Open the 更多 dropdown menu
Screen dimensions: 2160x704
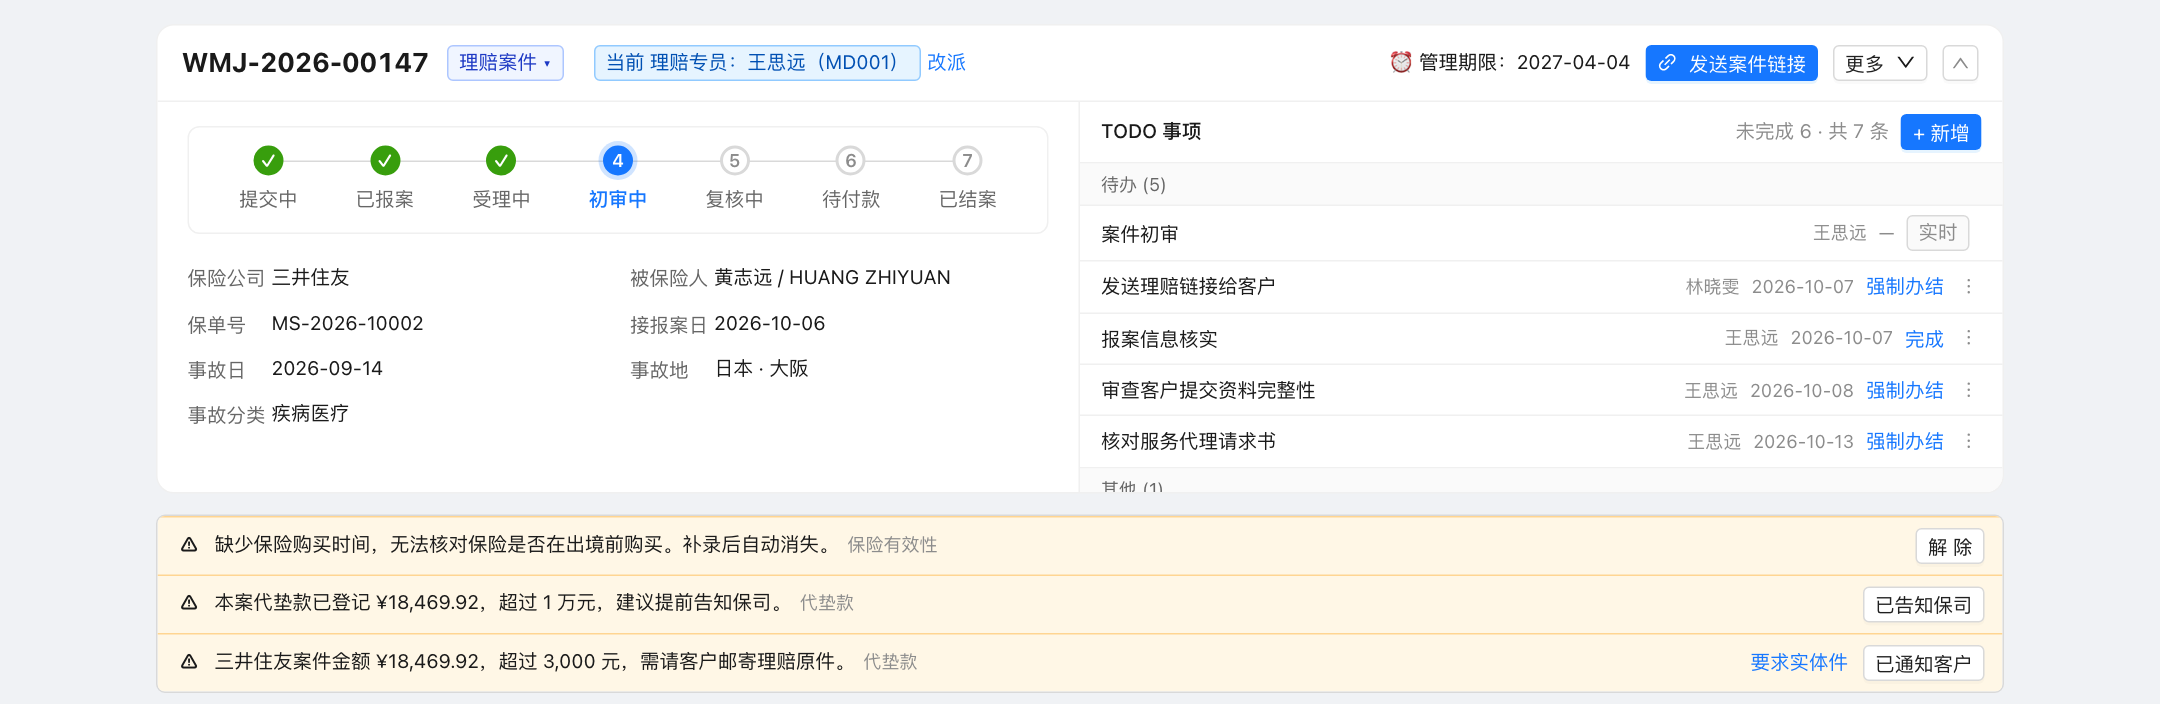point(1880,63)
